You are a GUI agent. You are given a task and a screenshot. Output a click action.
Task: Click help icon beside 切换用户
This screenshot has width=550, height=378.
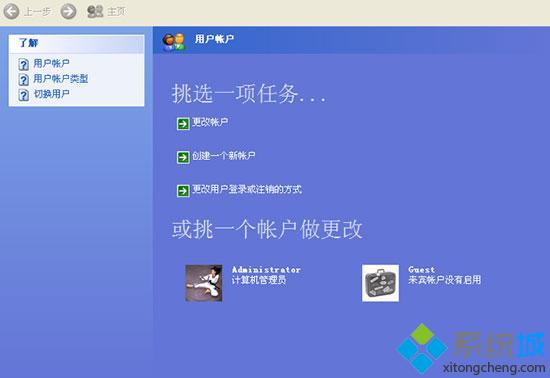[24, 95]
